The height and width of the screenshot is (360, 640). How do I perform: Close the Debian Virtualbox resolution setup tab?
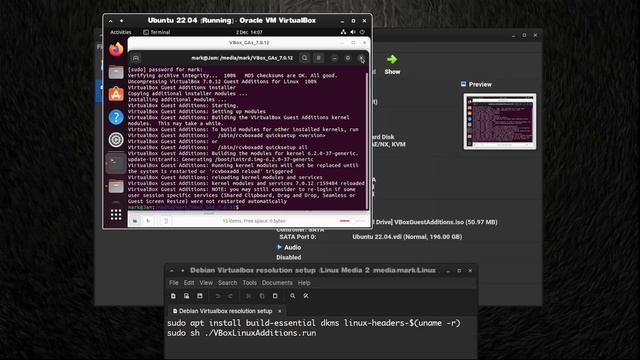tap(280, 311)
